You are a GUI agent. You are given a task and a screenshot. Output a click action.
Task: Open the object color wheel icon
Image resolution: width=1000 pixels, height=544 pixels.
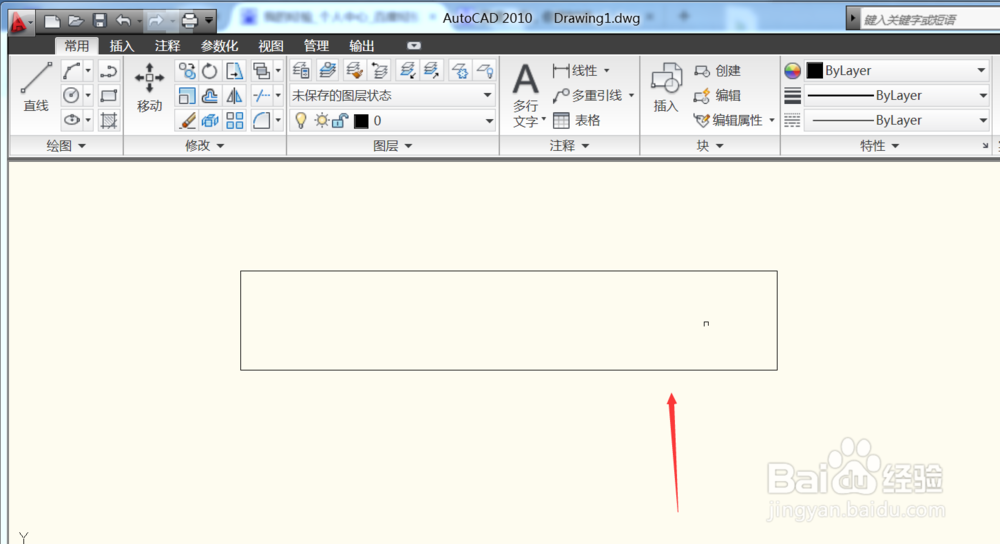pos(792,71)
